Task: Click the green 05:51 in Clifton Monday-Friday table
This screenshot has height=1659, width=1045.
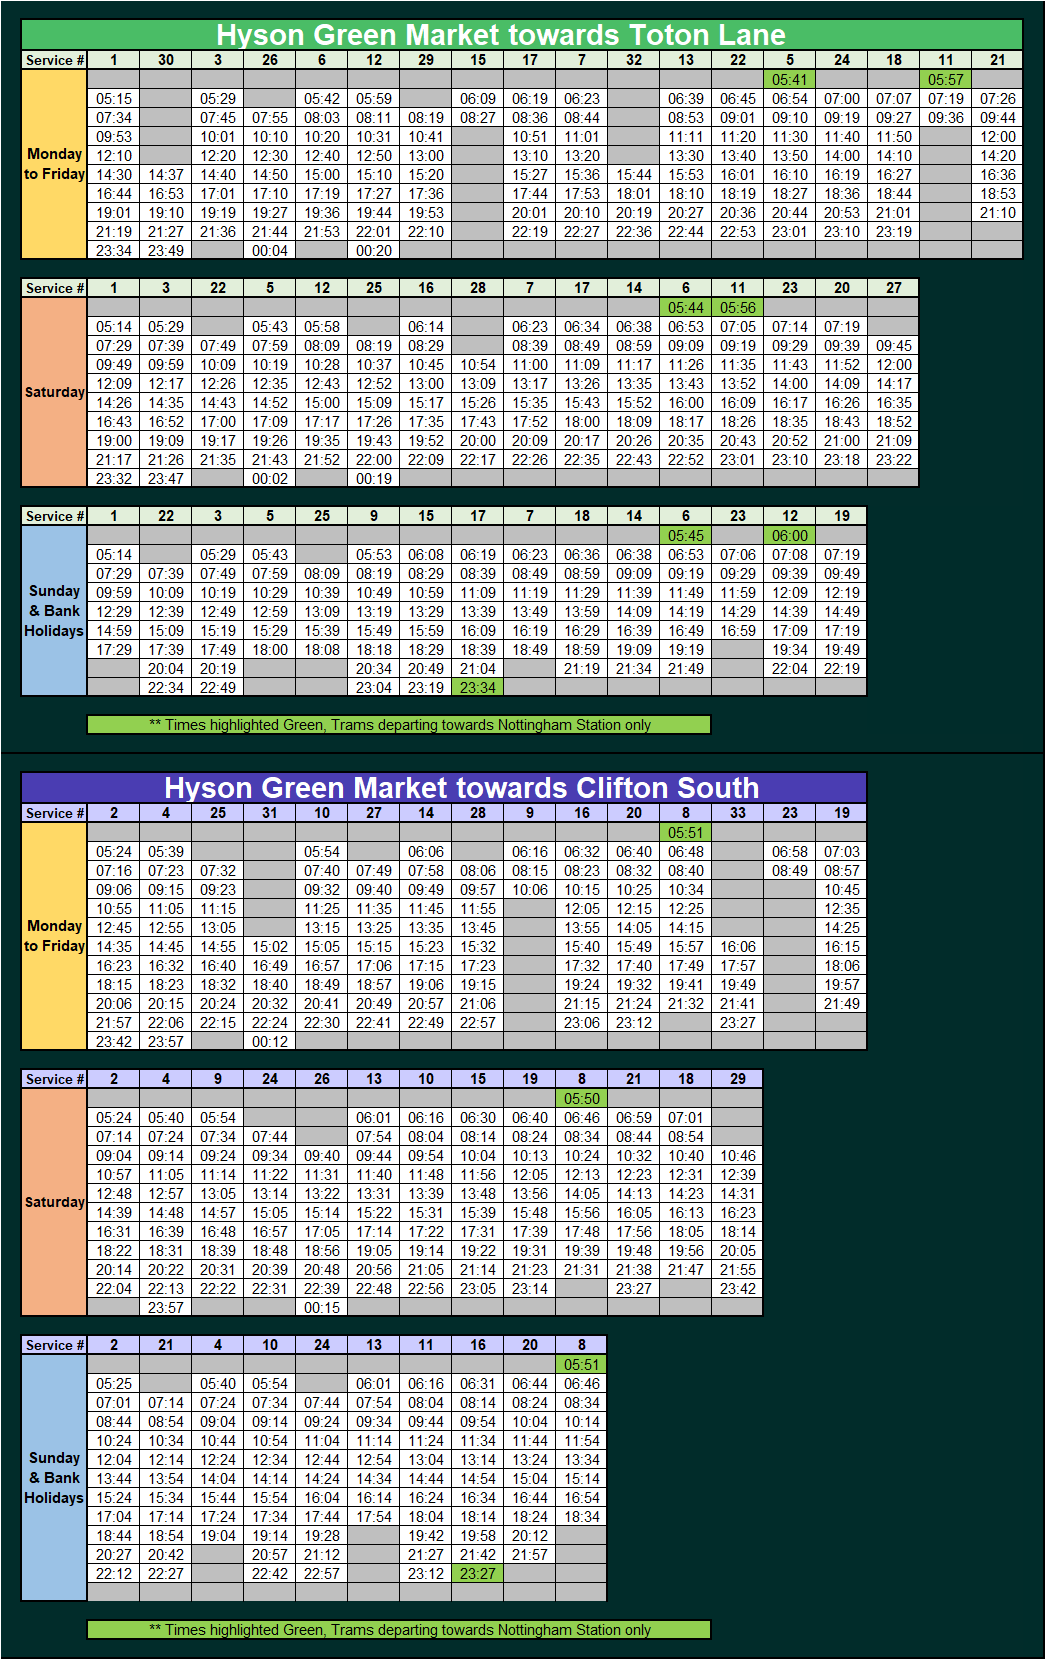Action: tap(686, 832)
